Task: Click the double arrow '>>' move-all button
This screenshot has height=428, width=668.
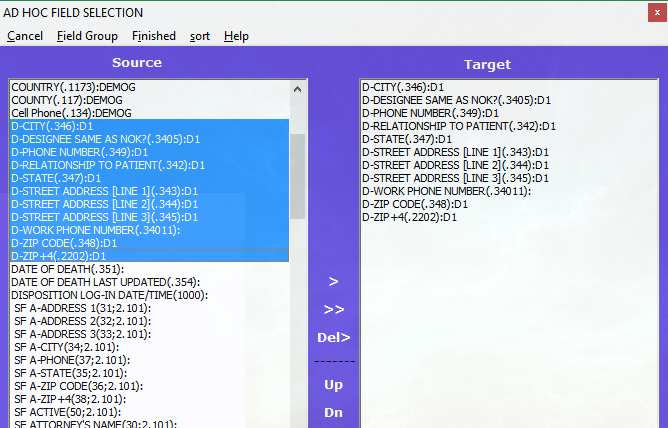Action: 333,309
